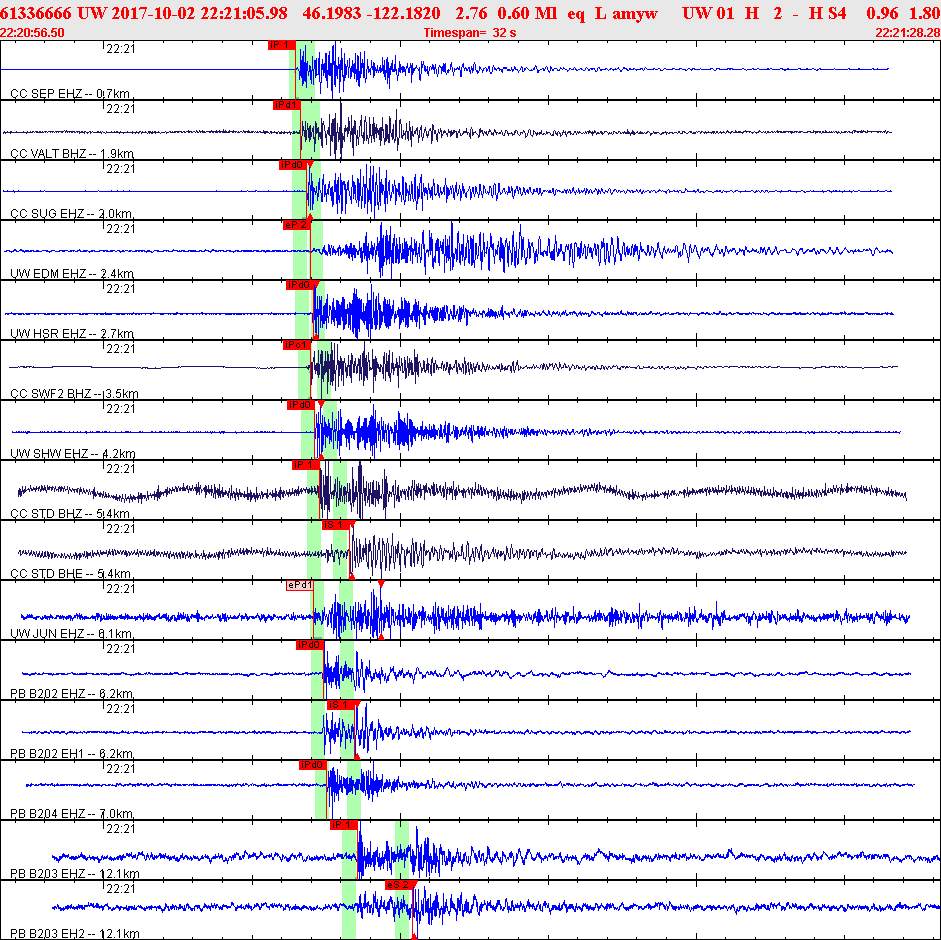
Task: Click the 'PB B204 EHZ -- 7.0km' channel label
Action: [72, 814]
